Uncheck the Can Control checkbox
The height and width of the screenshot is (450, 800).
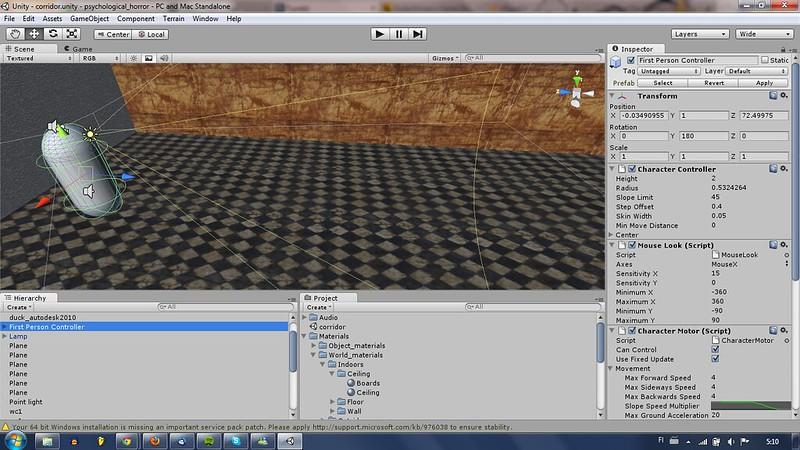714,350
